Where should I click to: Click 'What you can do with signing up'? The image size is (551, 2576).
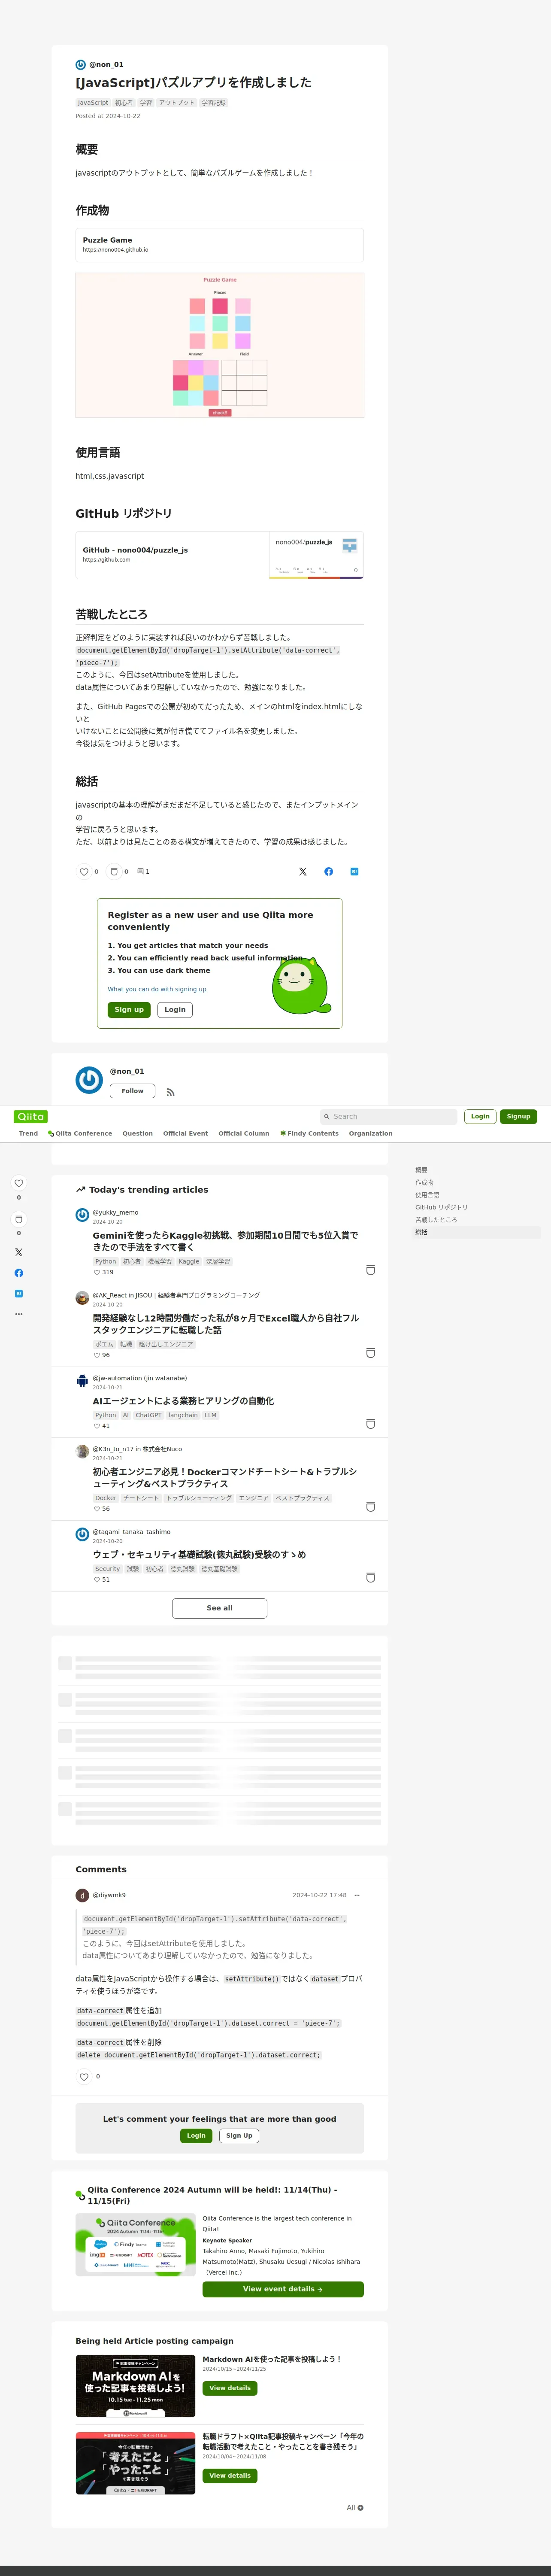(157, 989)
